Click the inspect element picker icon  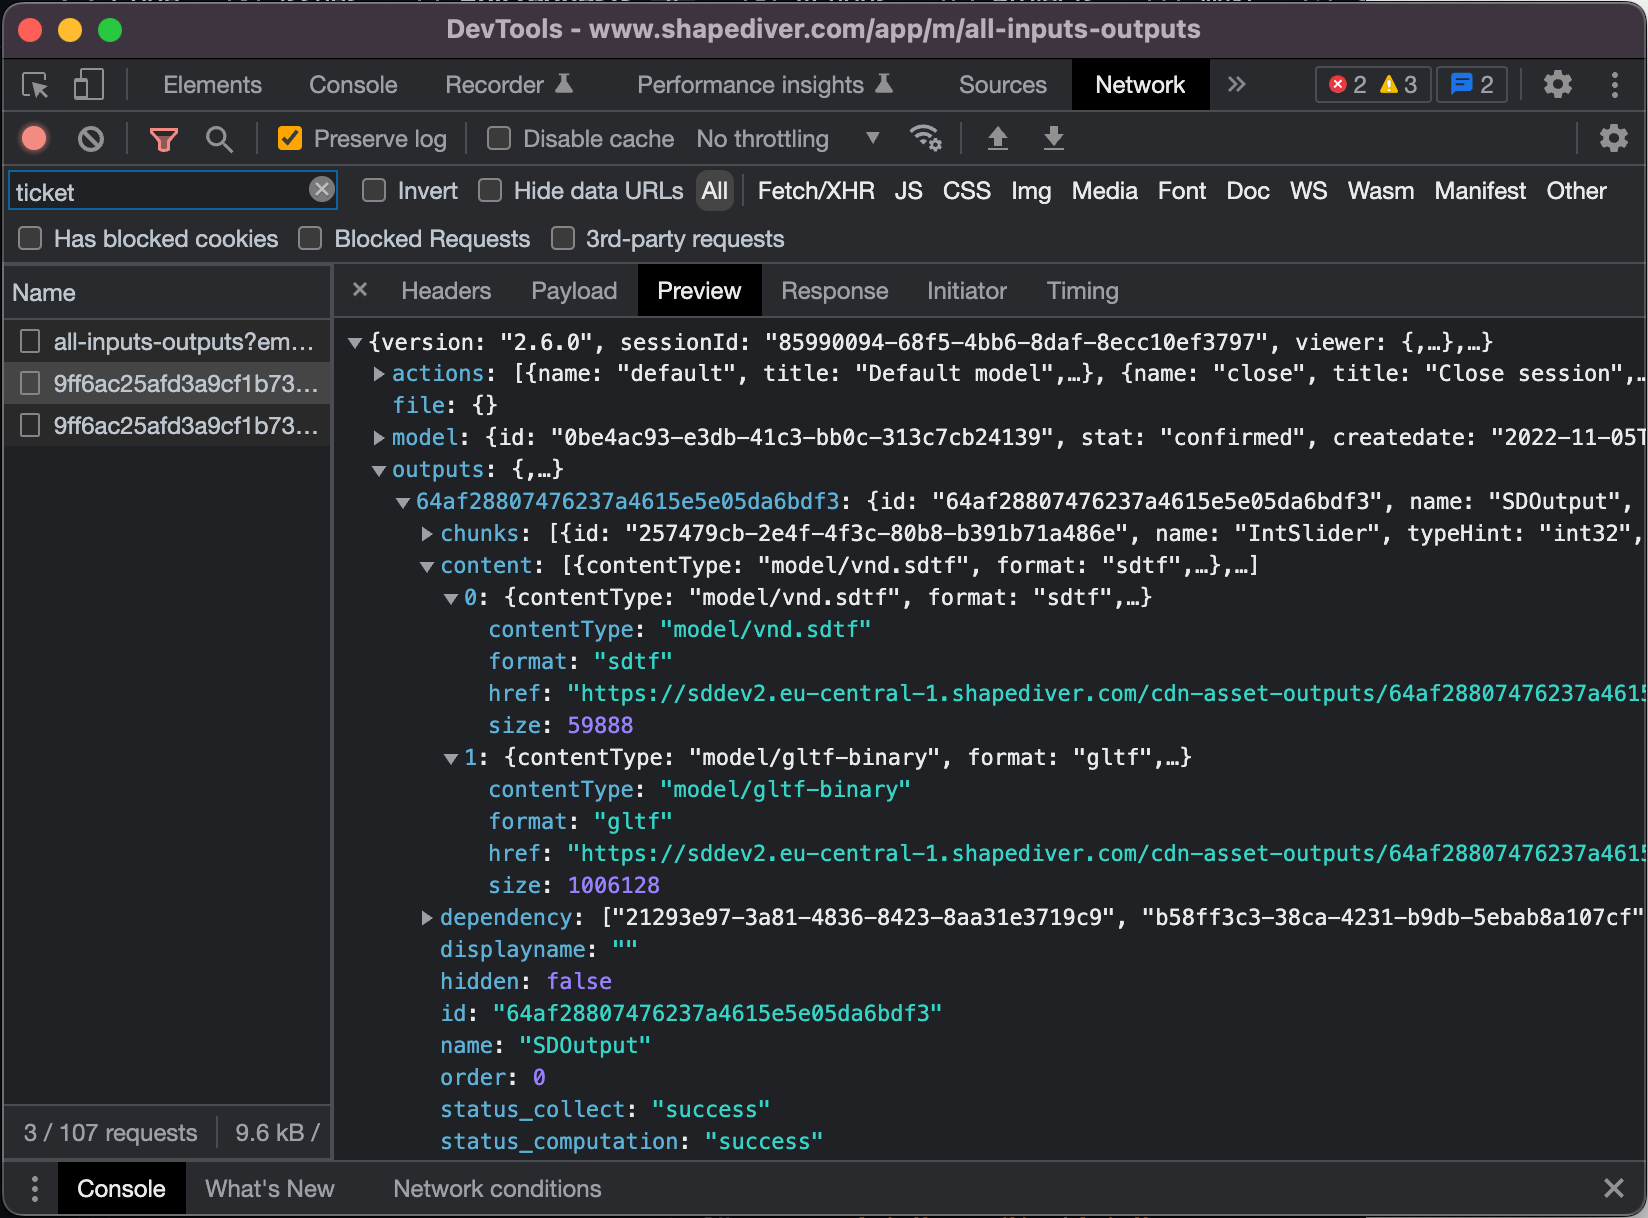tap(36, 86)
